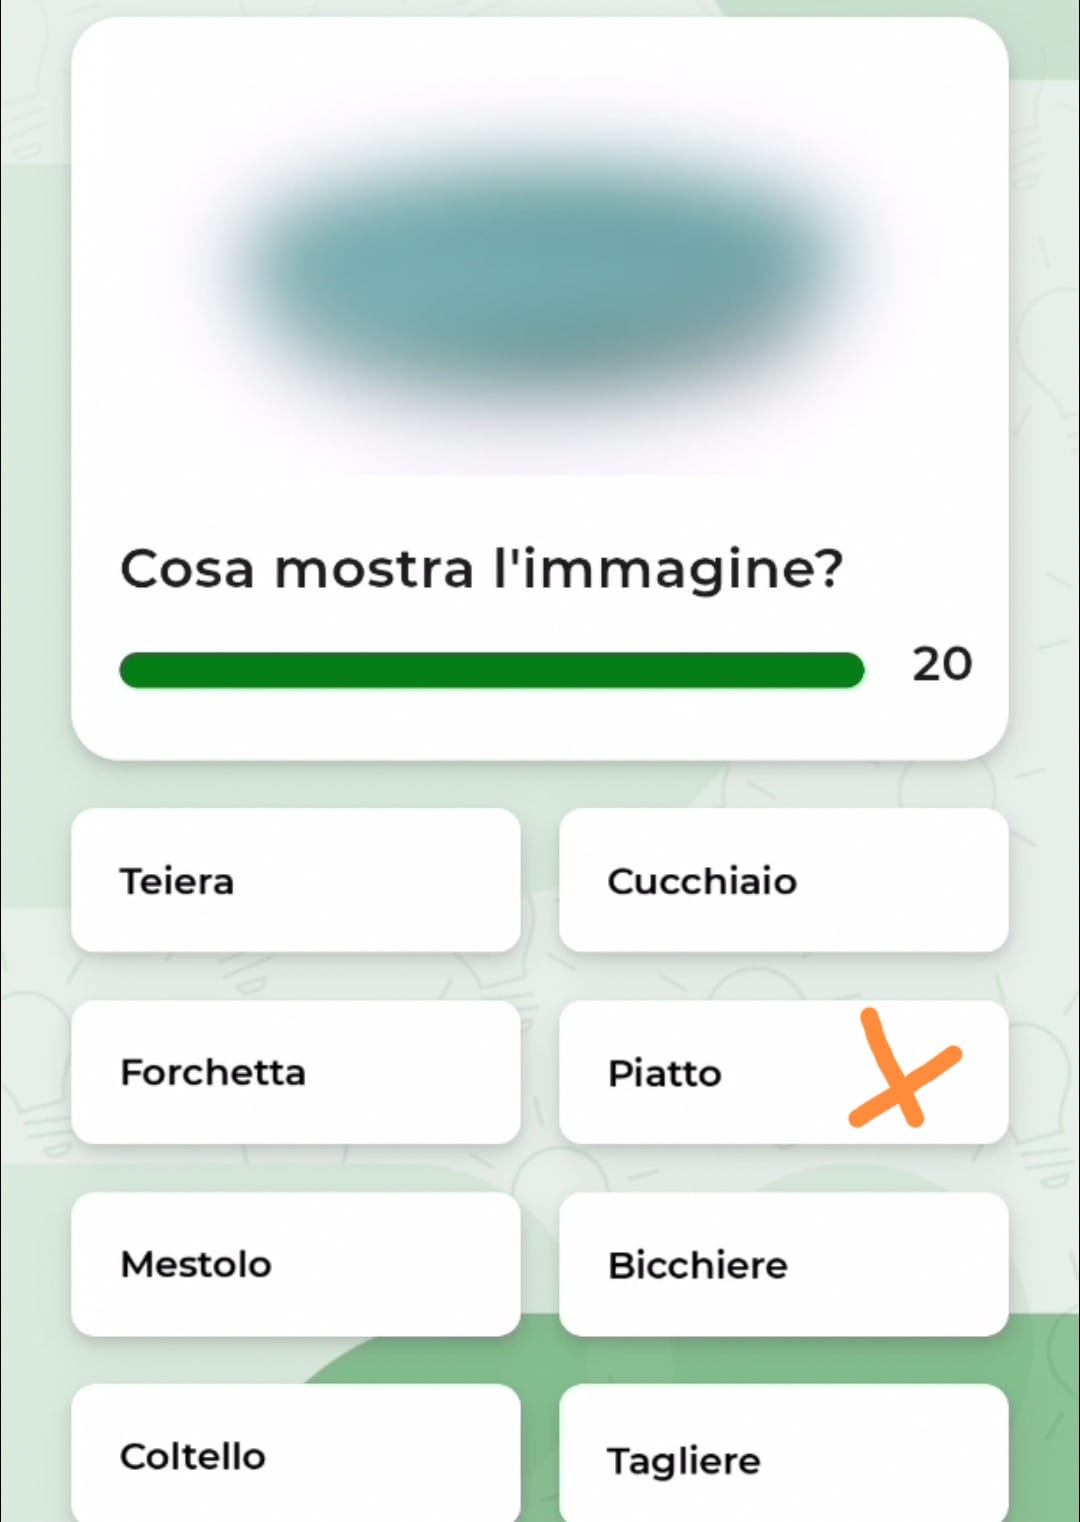The image size is (1080, 1522).
Task: Choose Cucchiaio as the answer
Action: click(784, 880)
